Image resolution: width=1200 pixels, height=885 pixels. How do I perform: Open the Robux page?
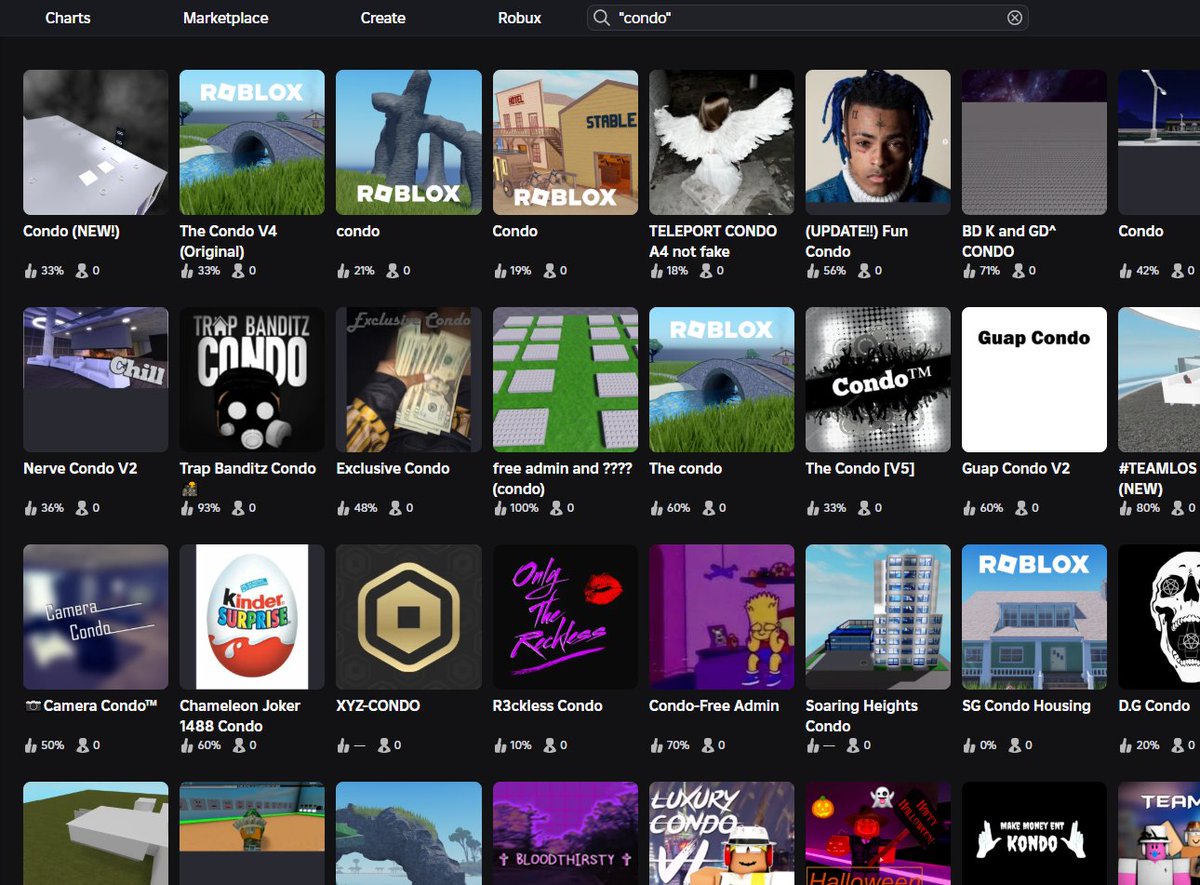[x=520, y=18]
